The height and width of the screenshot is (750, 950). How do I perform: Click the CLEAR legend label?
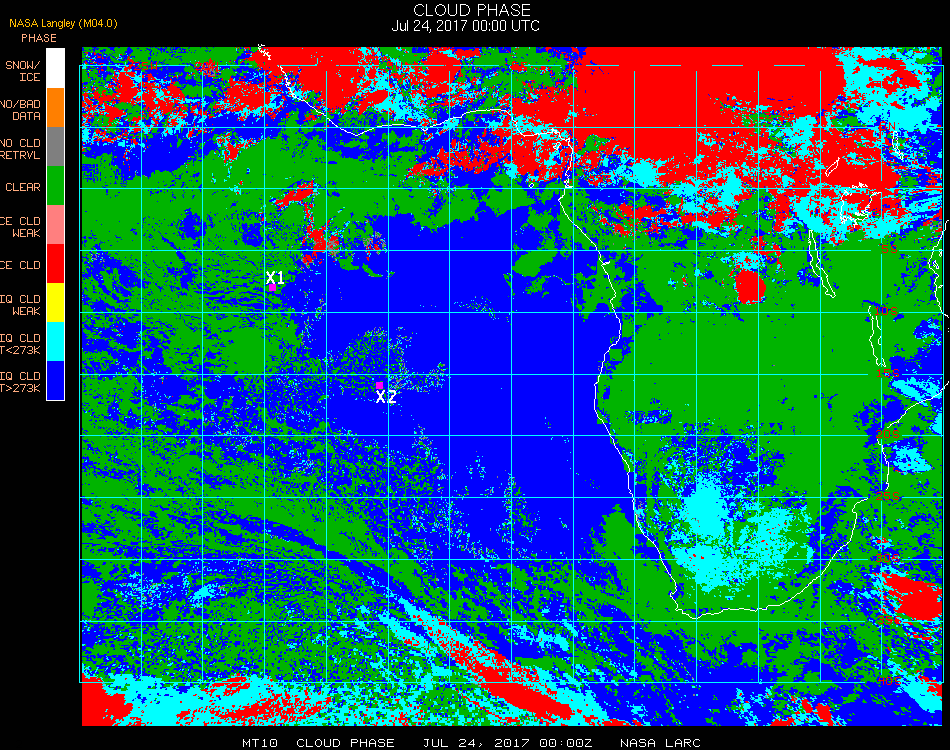pos(23,187)
